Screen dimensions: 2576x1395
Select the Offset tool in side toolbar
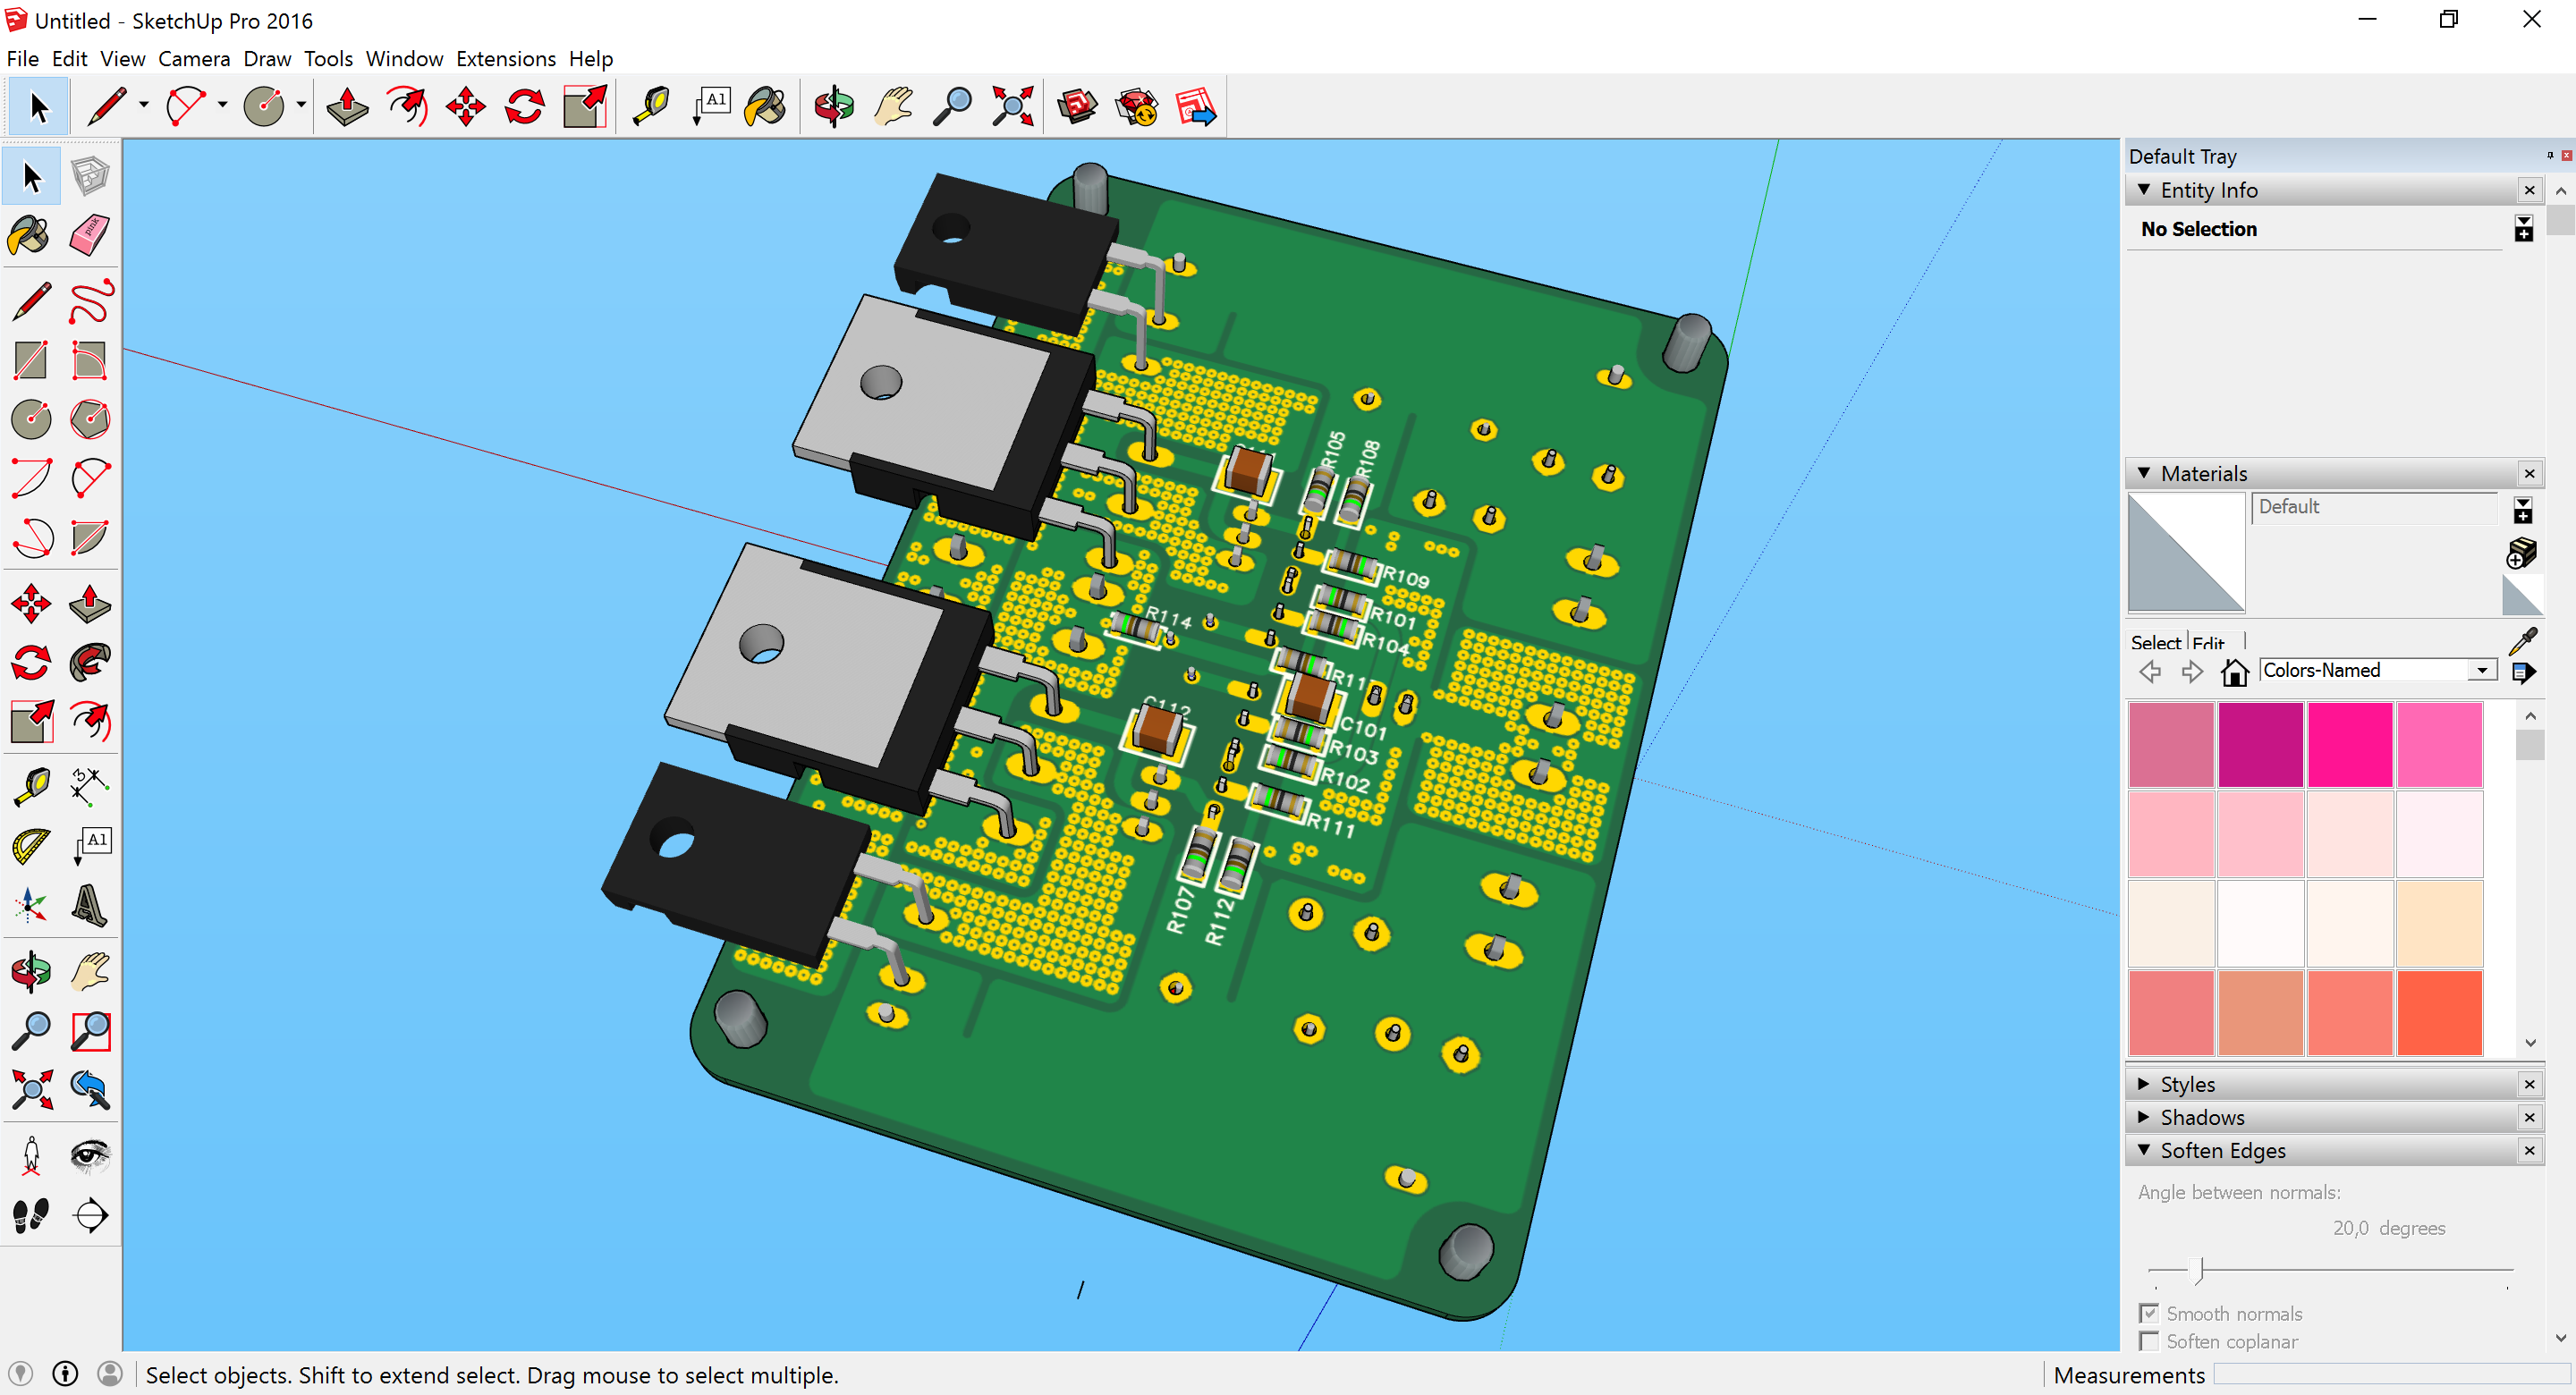[x=90, y=721]
